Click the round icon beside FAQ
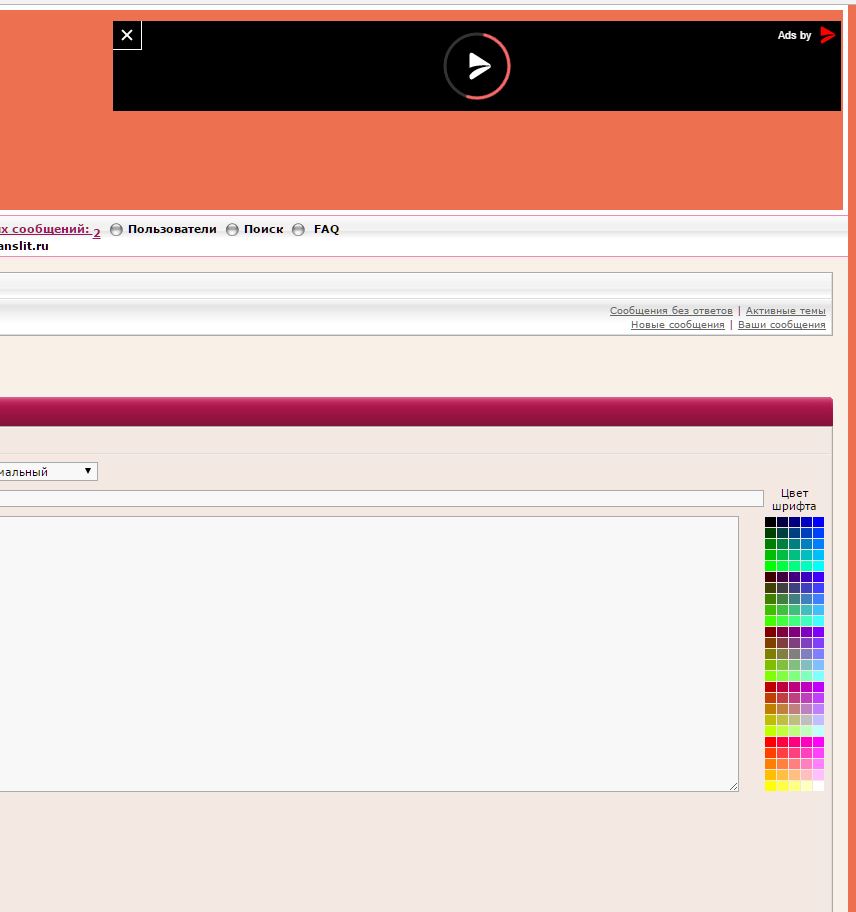 [298, 230]
